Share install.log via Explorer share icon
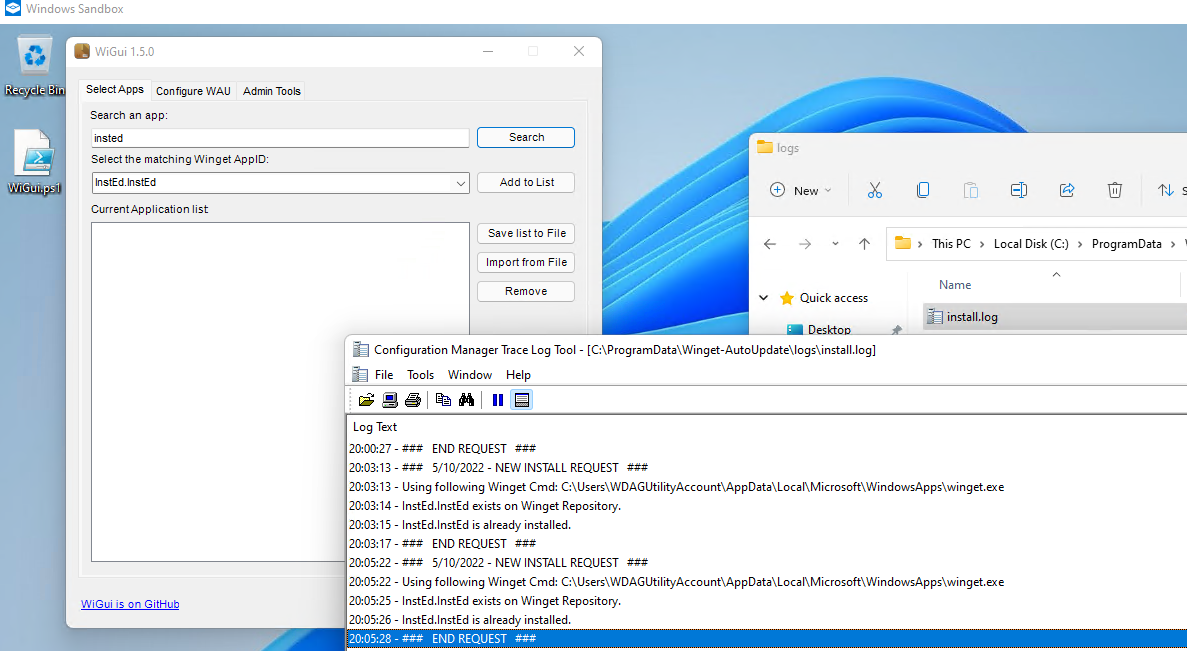This screenshot has width=1187, height=651. (x=1066, y=189)
